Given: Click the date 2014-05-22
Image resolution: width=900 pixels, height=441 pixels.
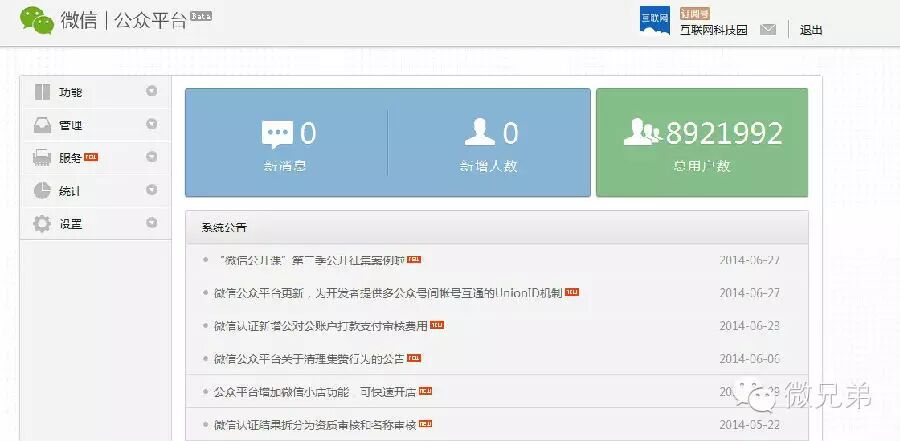Looking at the screenshot, I should tap(750, 425).
